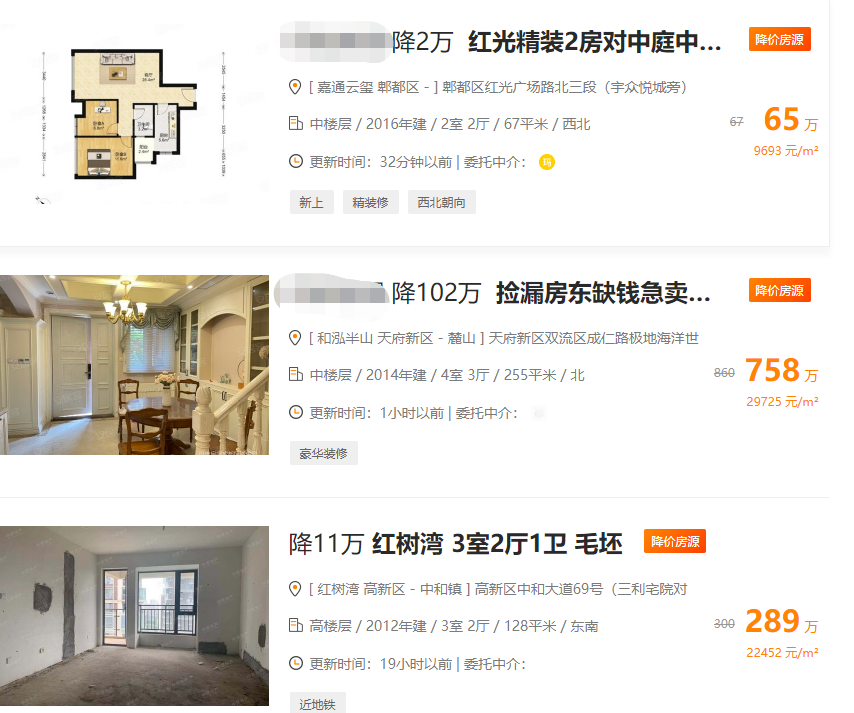Click 降价房源 badge on 红树湾 listing
The width and height of the screenshot is (854, 713).
coord(675,541)
